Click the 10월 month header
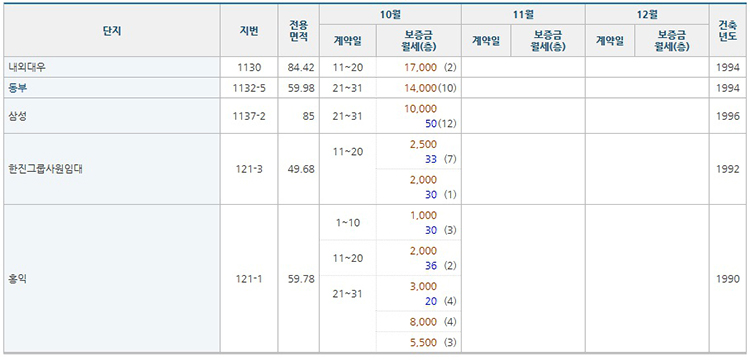 tap(390, 15)
